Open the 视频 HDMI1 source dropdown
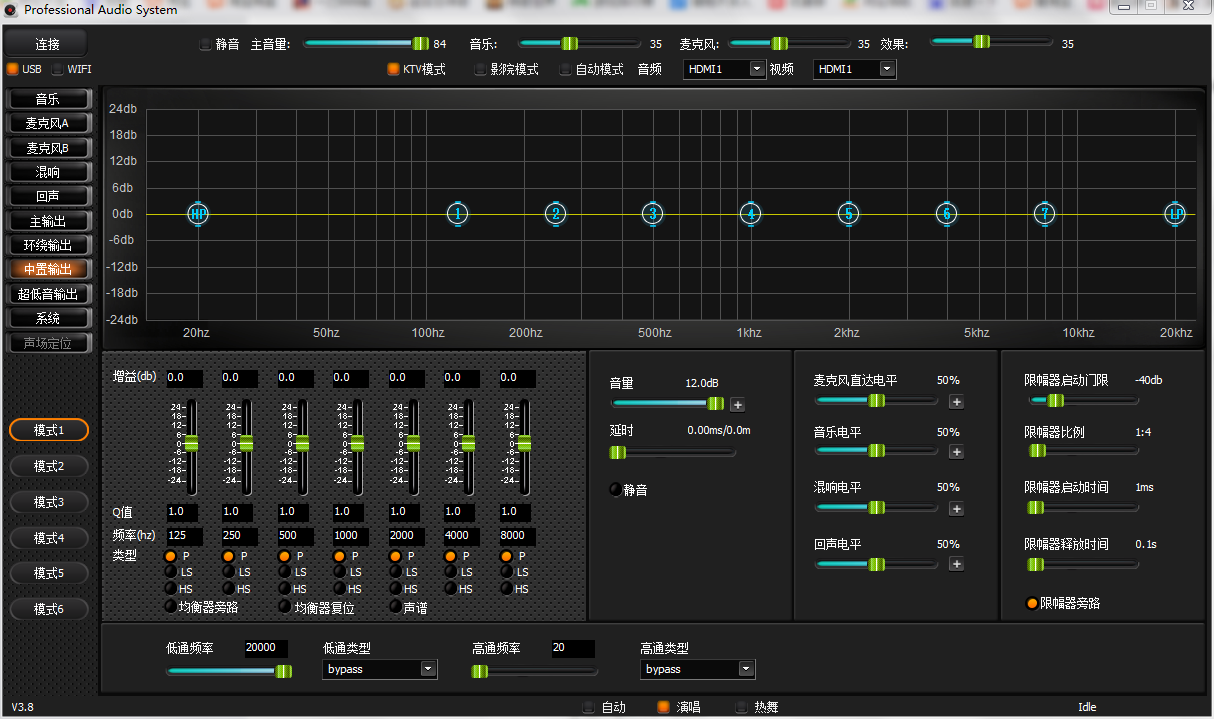The height and width of the screenshot is (719, 1214). click(855, 69)
